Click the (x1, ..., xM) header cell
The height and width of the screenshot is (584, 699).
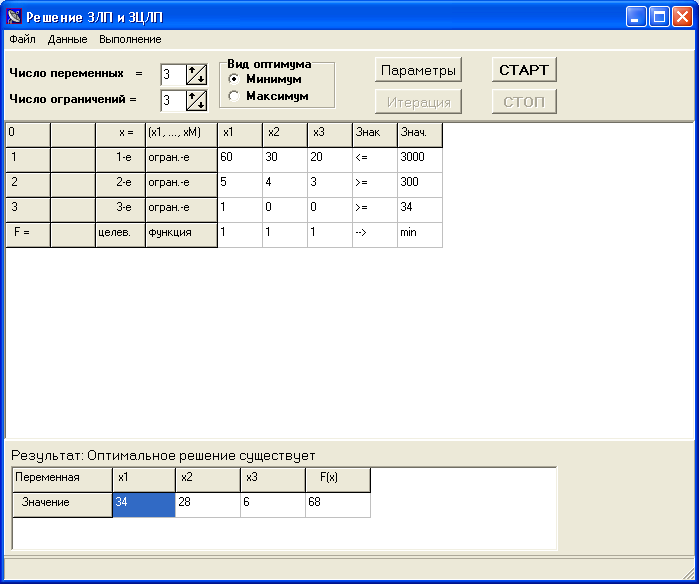coord(181,135)
